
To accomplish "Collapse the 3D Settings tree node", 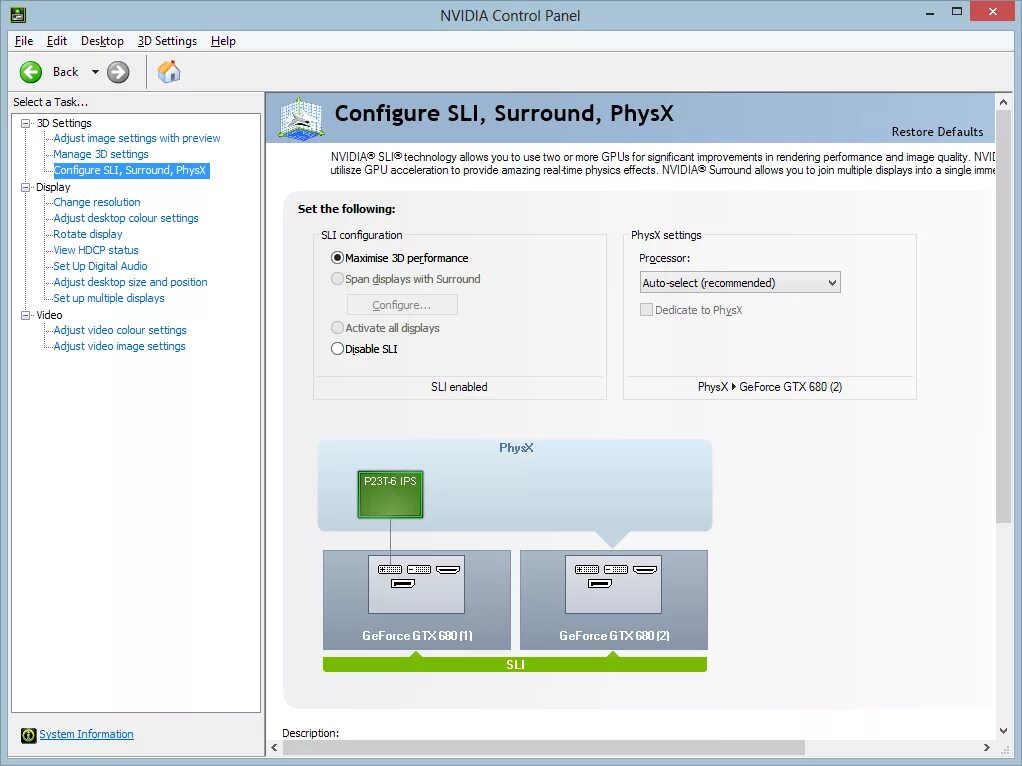I will click(x=25, y=123).
